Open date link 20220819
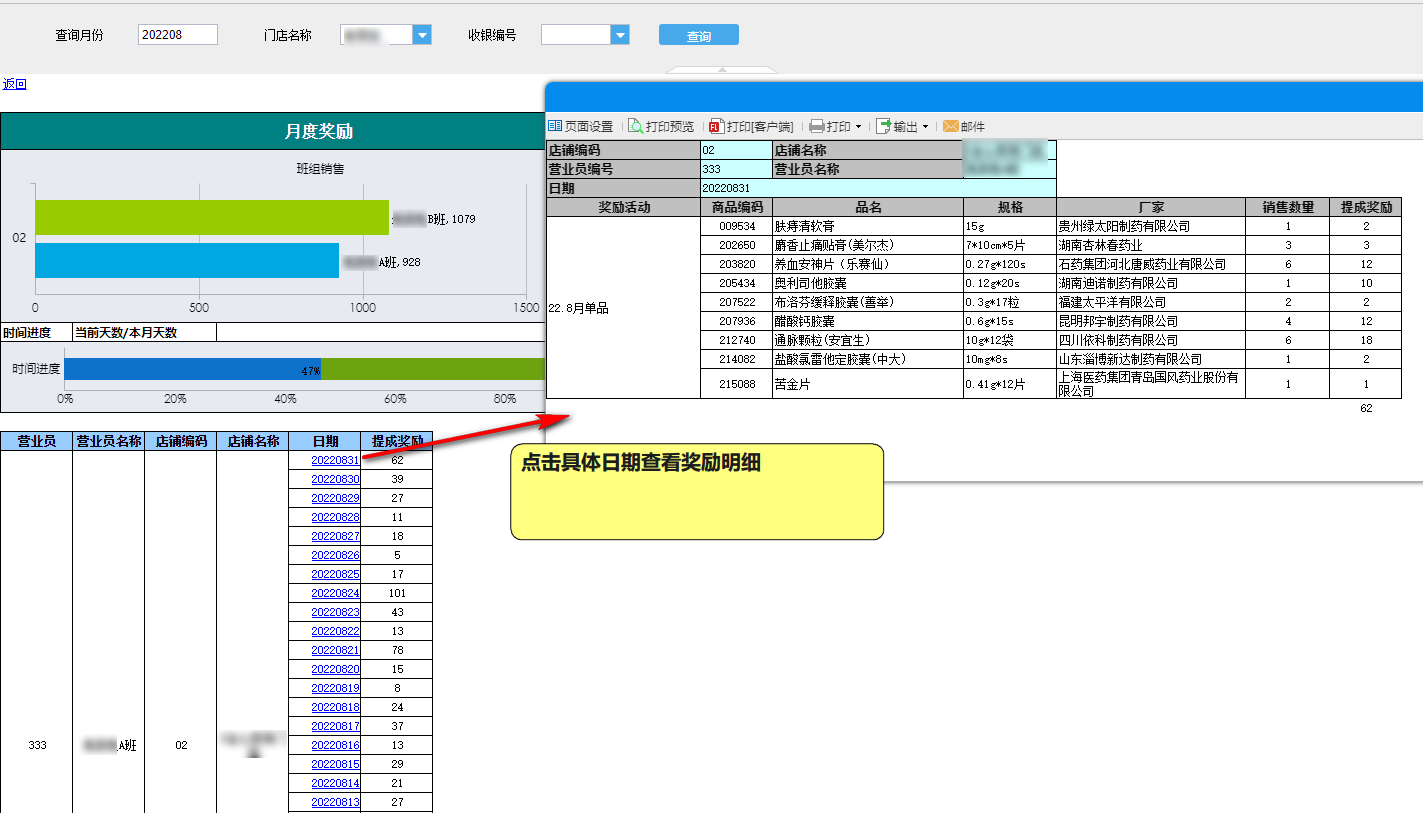The width and height of the screenshot is (1423, 813). pyautogui.click(x=335, y=688)
